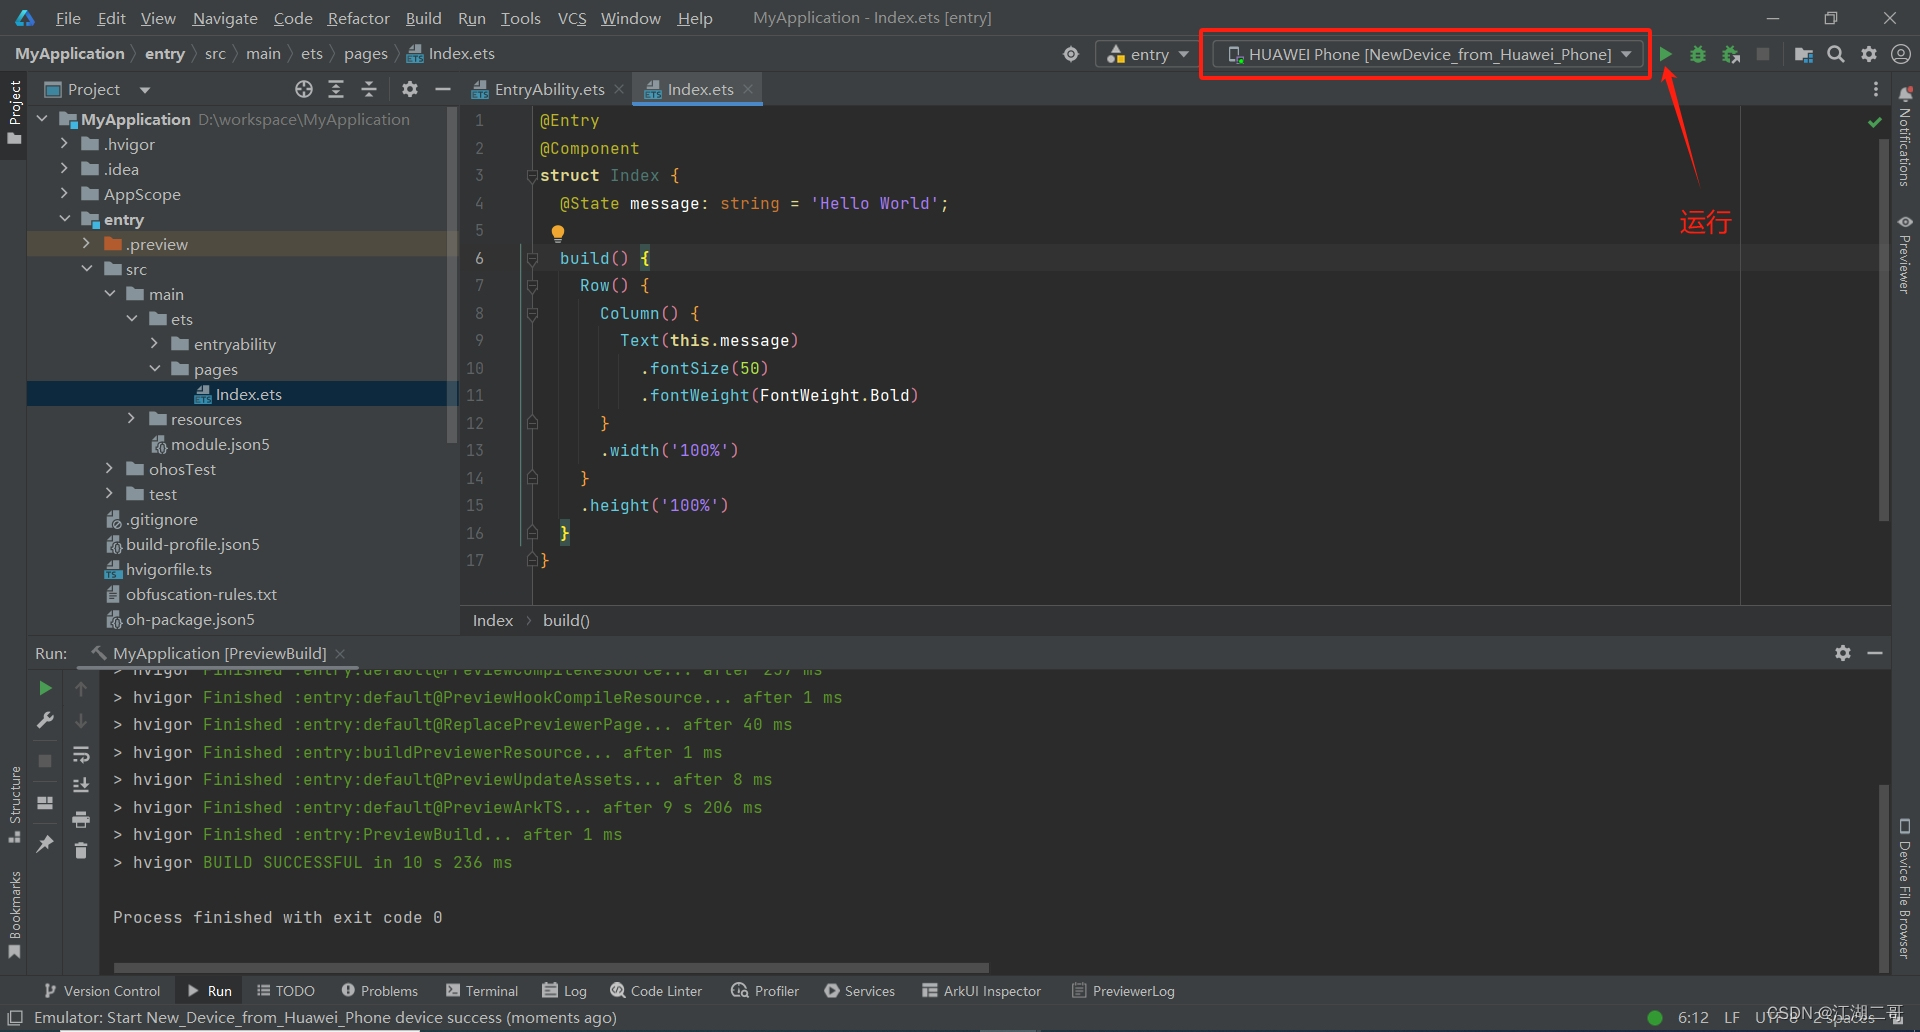Click the Run console horizontal scrollbar
The width and height of the screenshot is (1920, 1032).
551,968
